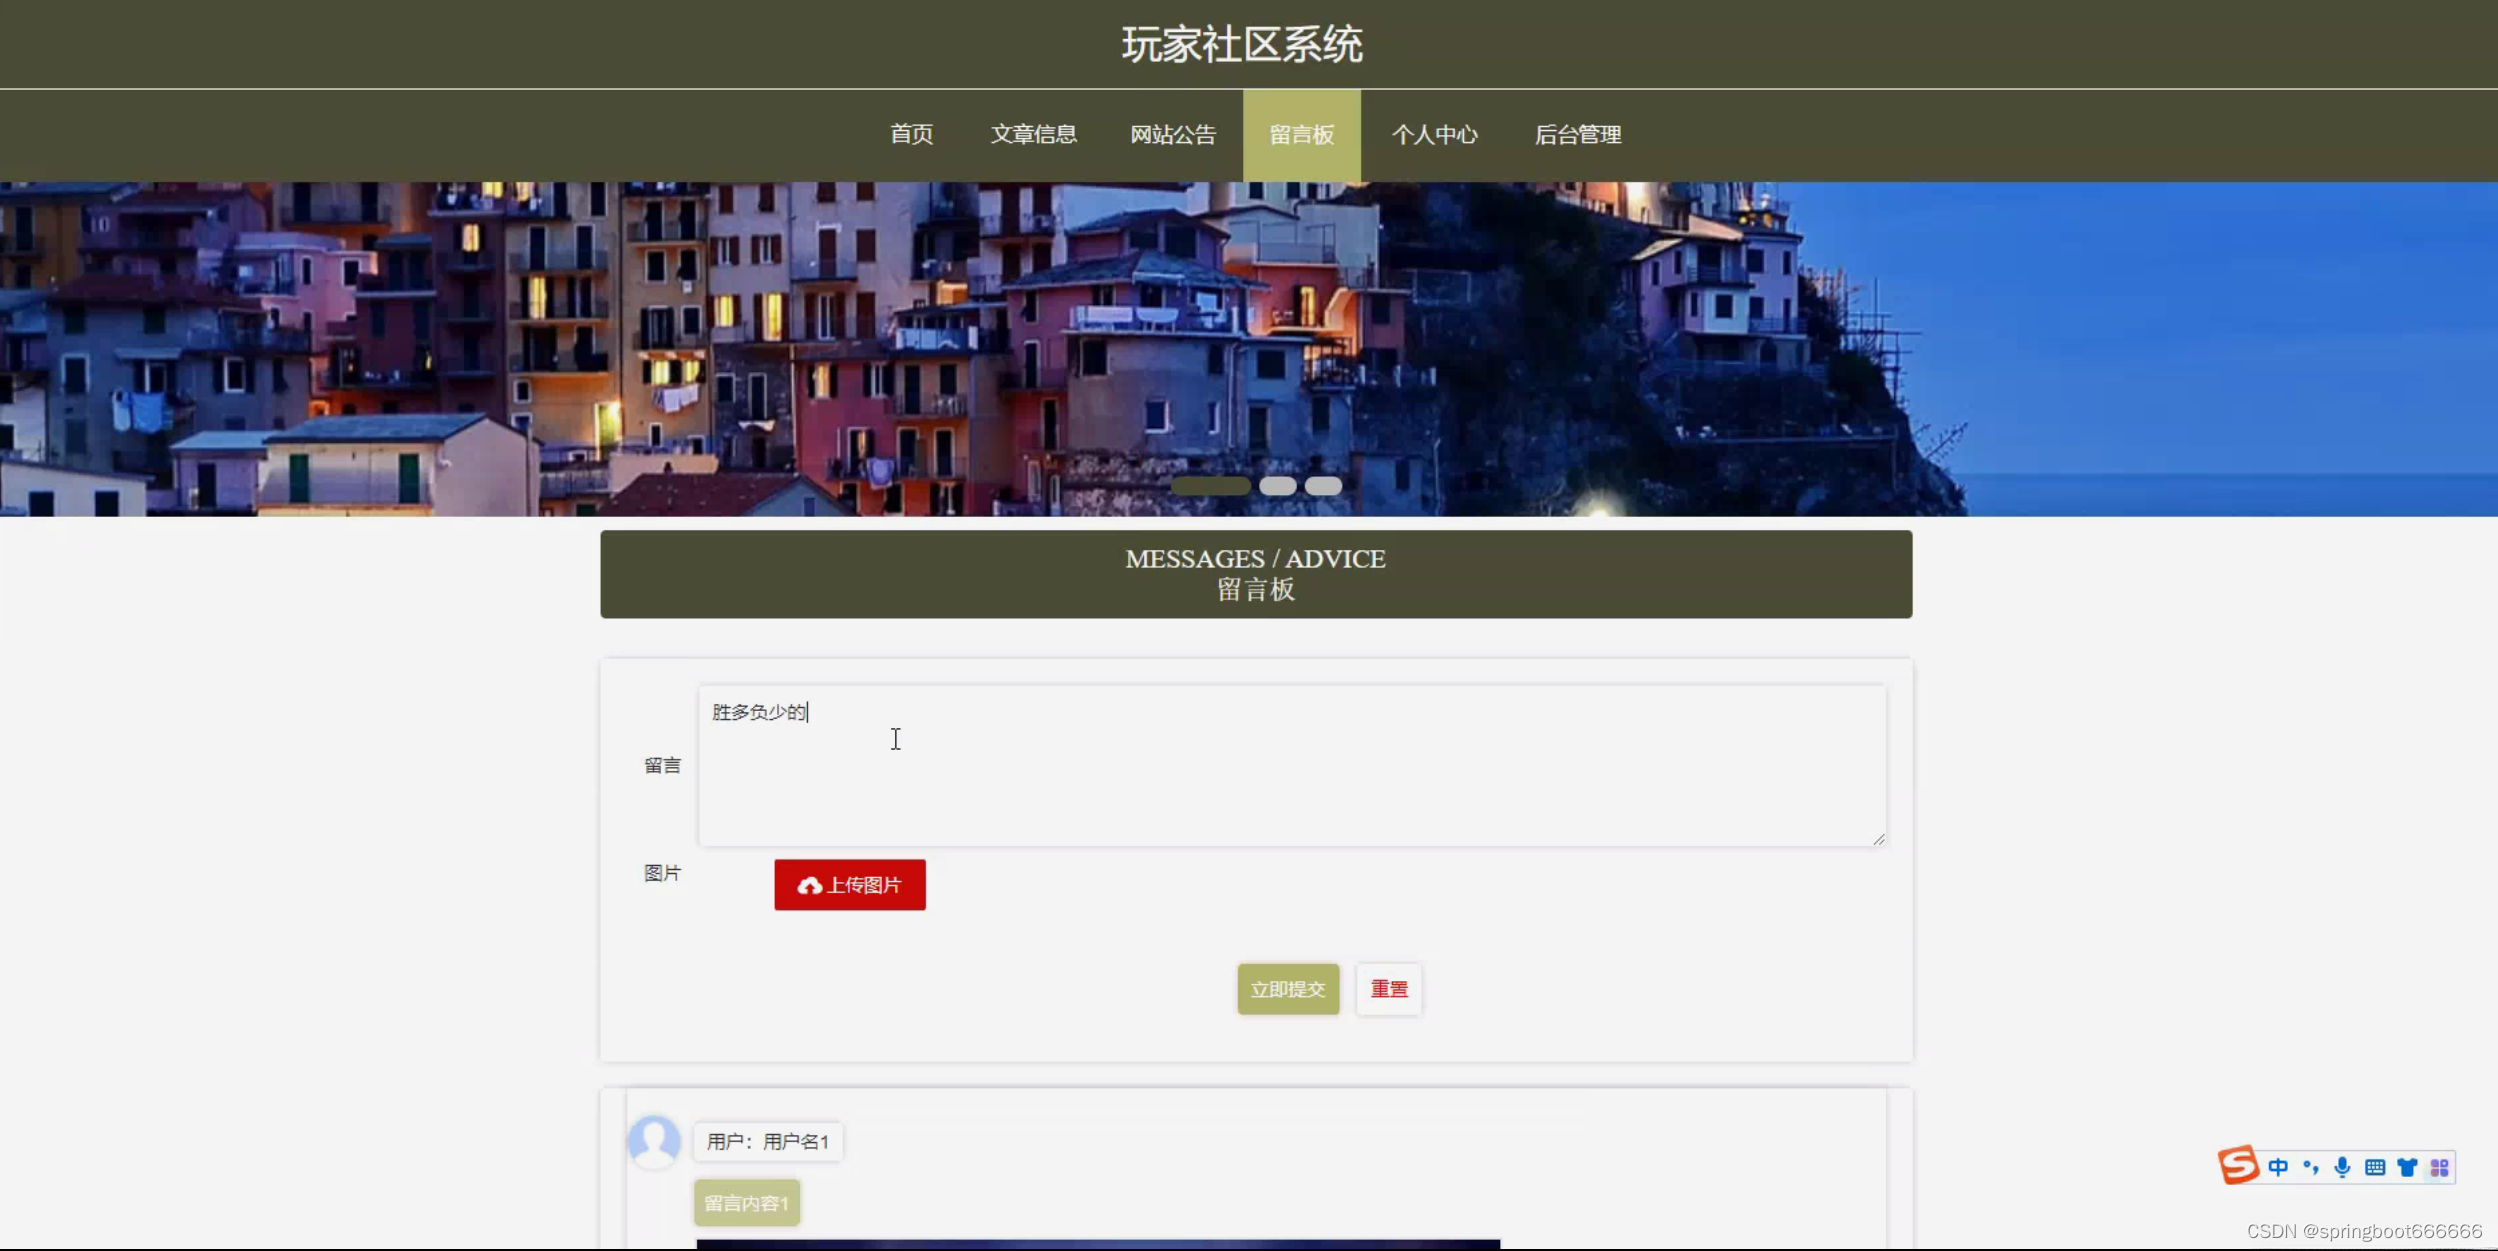Submit the message with 立即提交
This screenshot has width=2498, height=1251.
pos(1288,989)
